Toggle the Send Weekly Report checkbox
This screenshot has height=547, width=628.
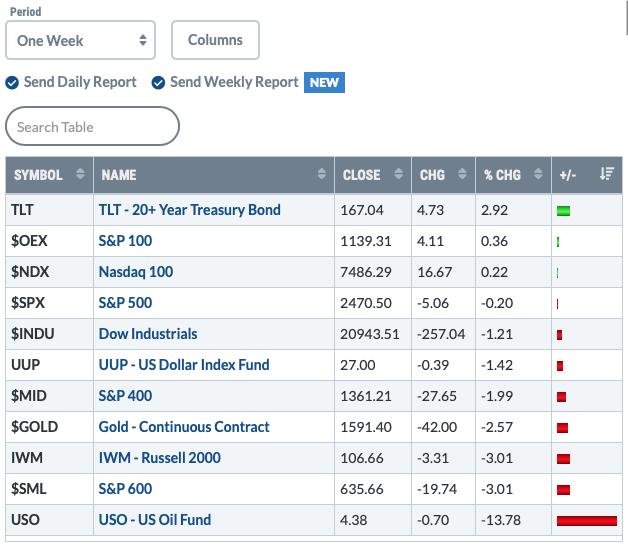[158, 83]
